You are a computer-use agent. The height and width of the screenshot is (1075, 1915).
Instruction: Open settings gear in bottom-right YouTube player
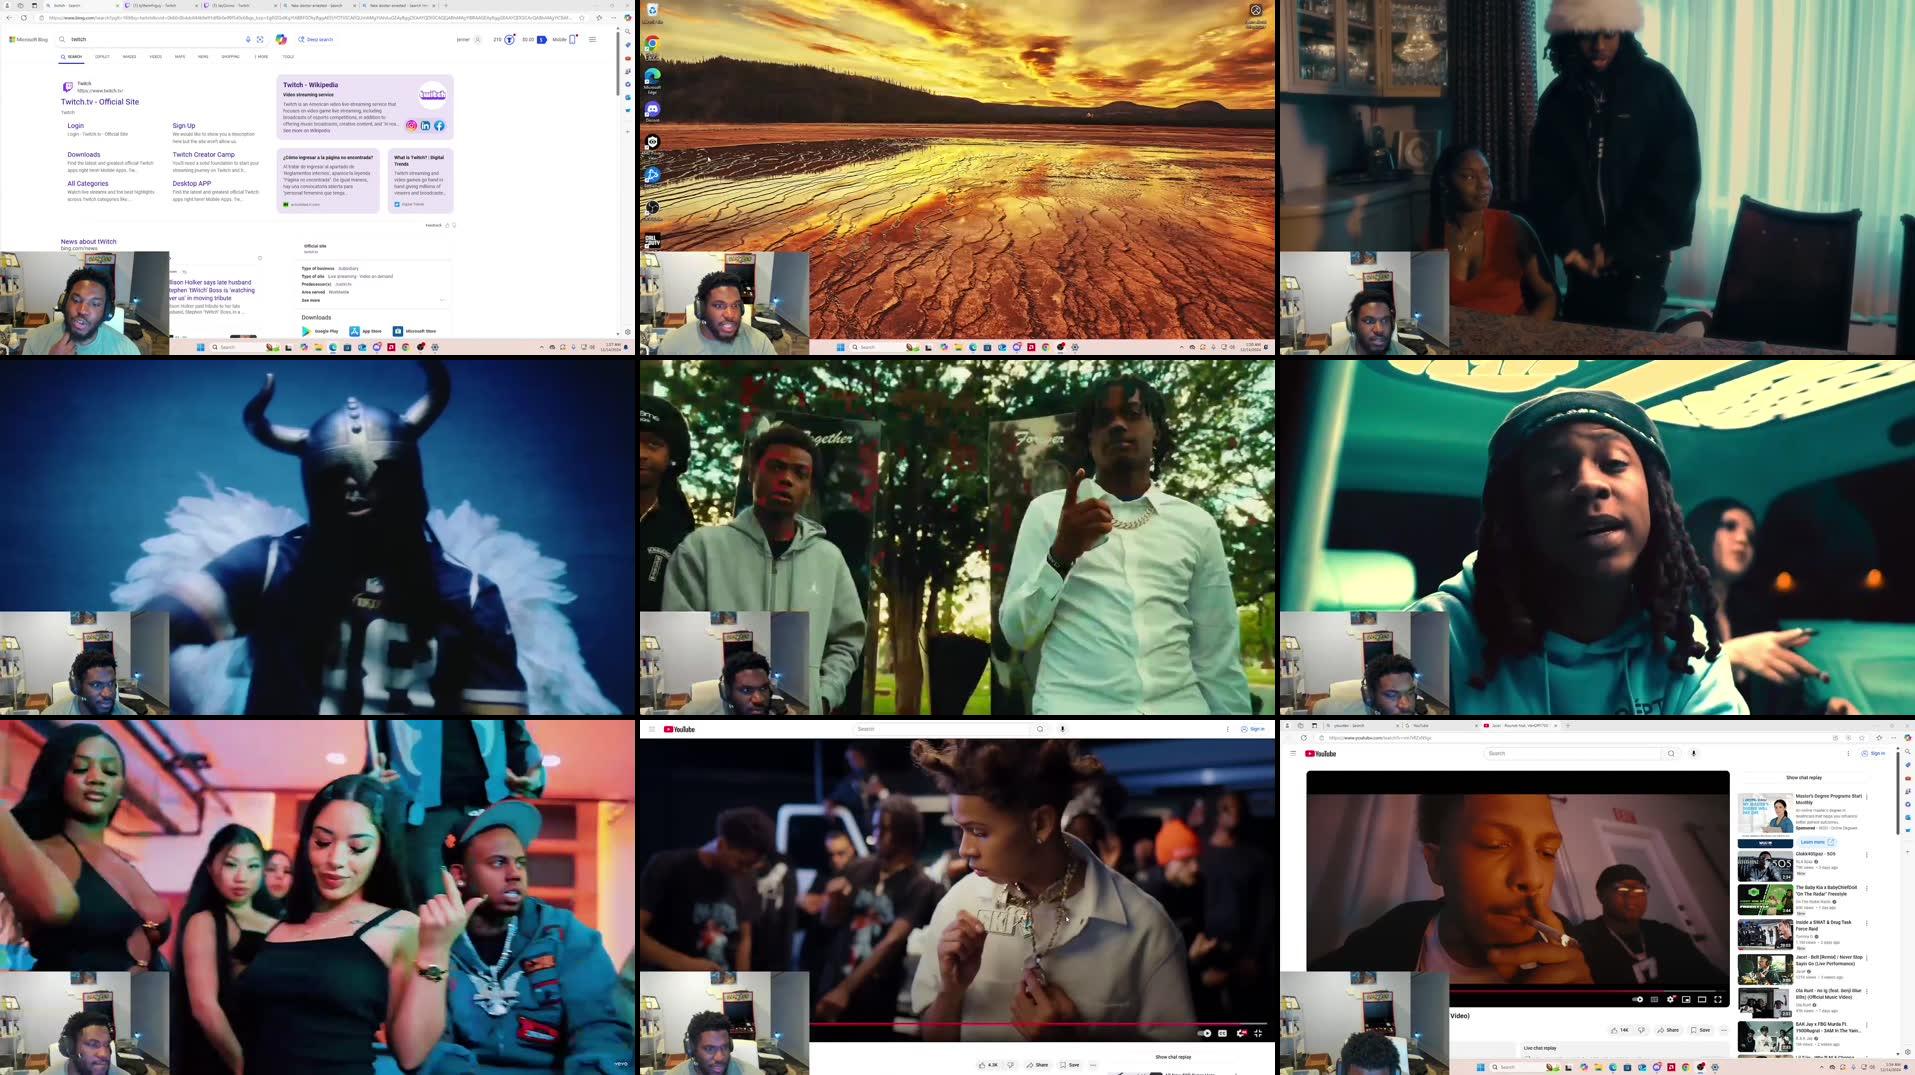[1670, 999]
